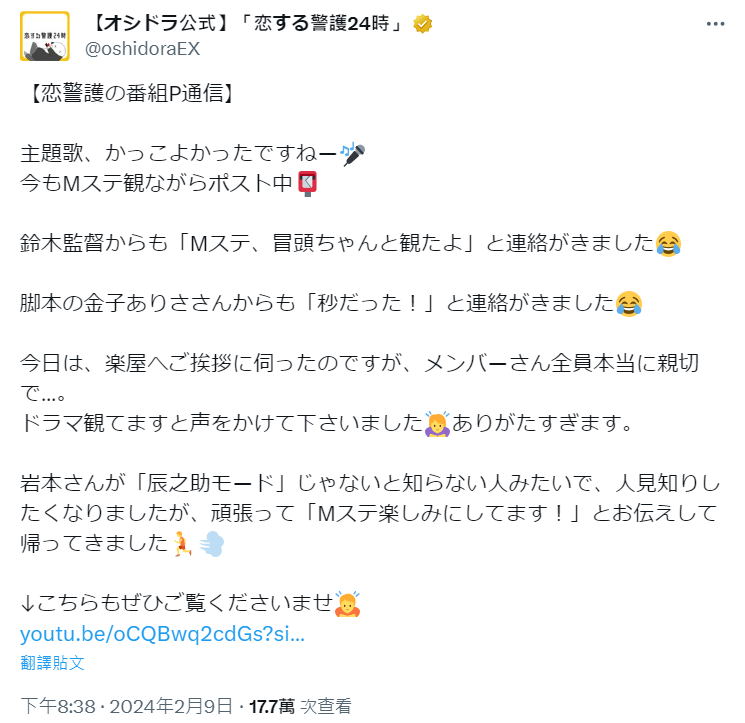Image resolution: width=745 pixels, height=723 pixels.
Task: Open the youtu.be/oCQBwq2cdGs link
Action: click(162, 634)
